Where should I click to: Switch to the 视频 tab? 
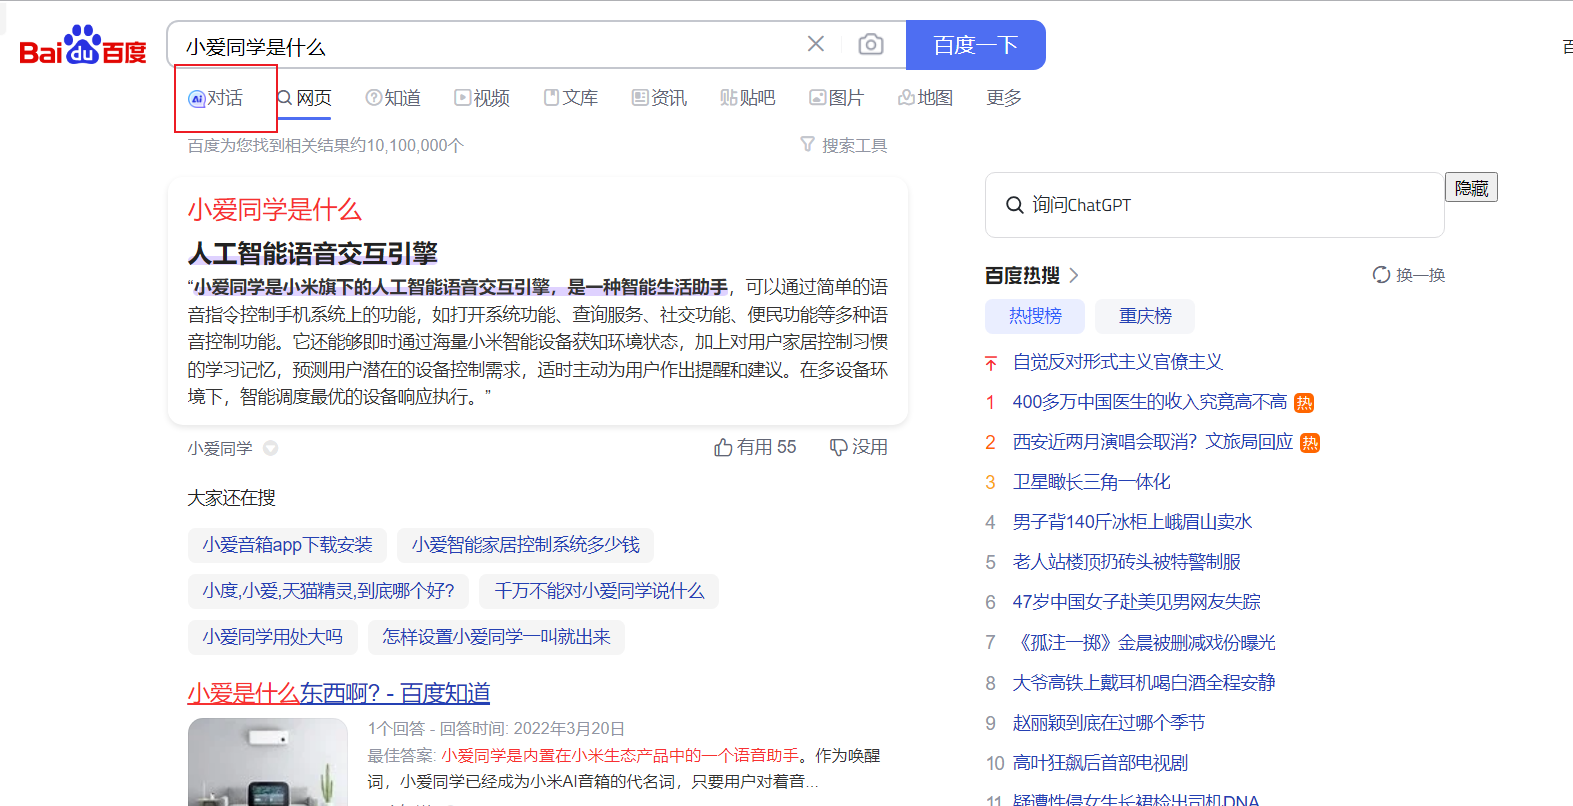482,98
